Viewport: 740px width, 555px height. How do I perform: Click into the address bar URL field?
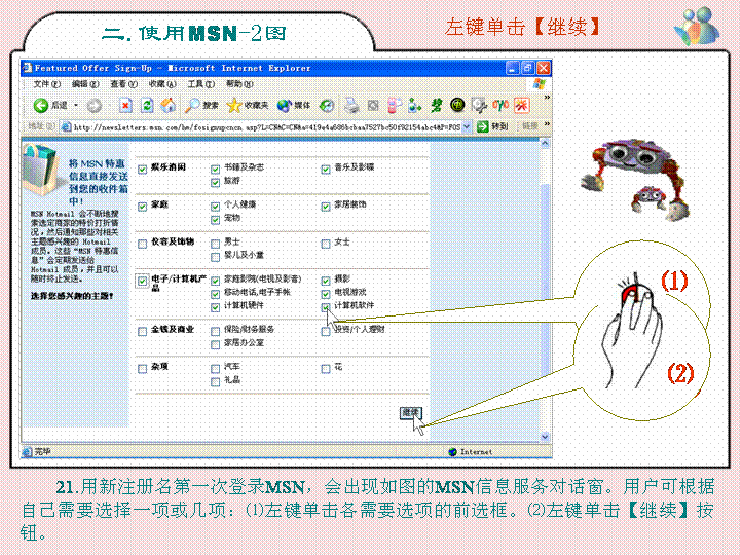coord(267,126)
